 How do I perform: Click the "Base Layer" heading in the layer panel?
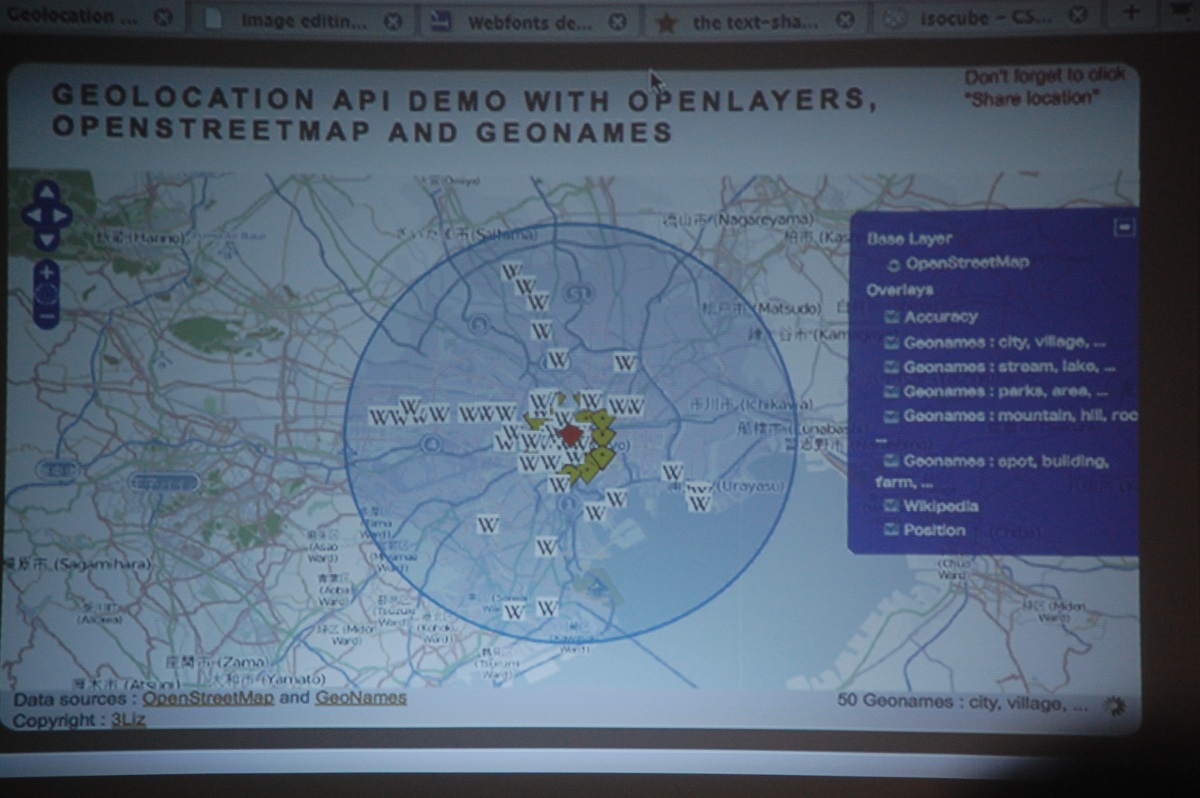tap(909, 239)
